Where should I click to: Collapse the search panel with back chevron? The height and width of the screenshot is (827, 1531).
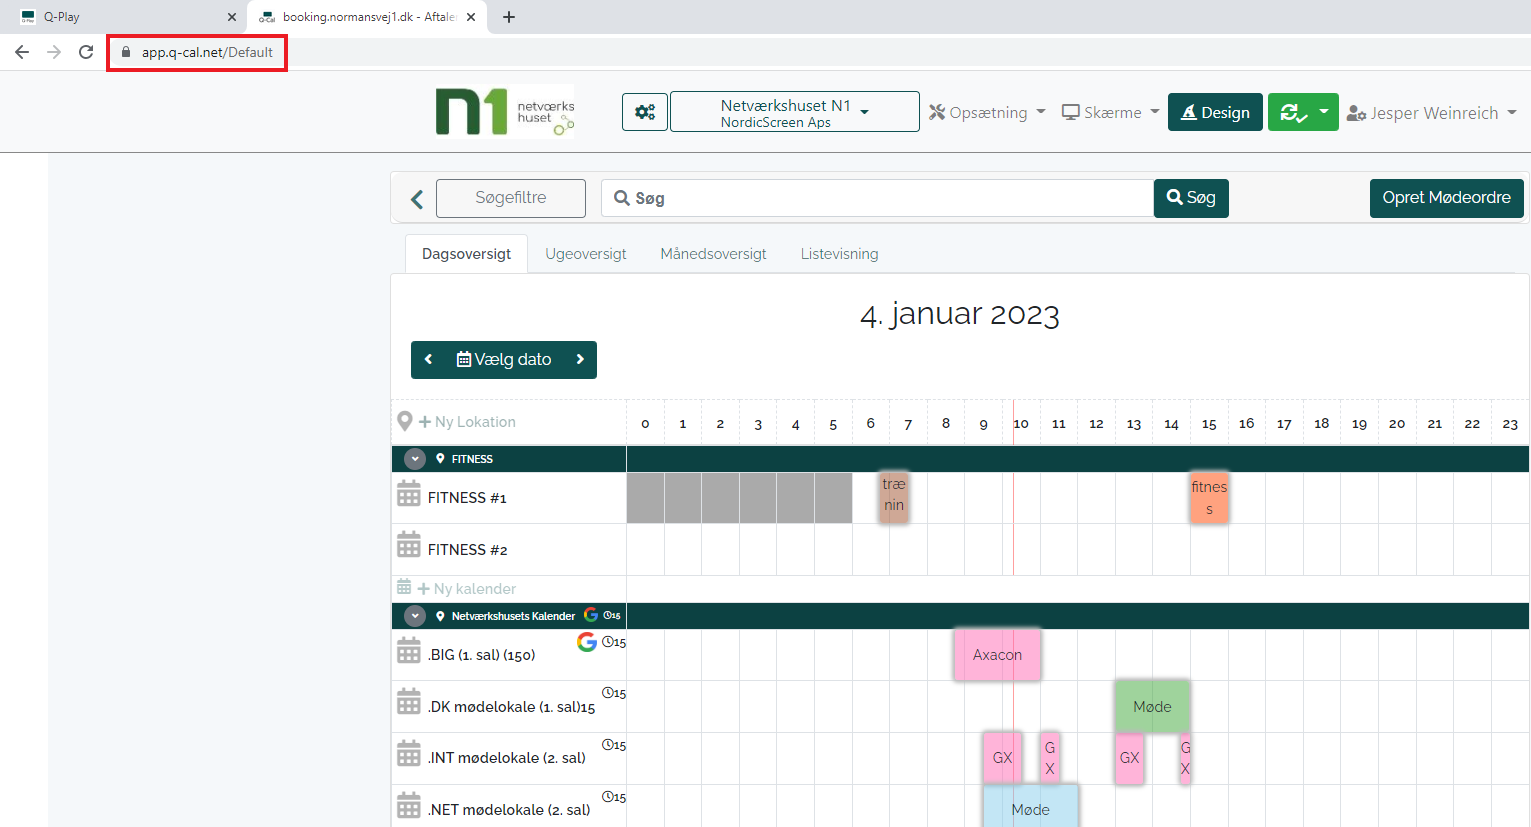(x=417, y=199)
